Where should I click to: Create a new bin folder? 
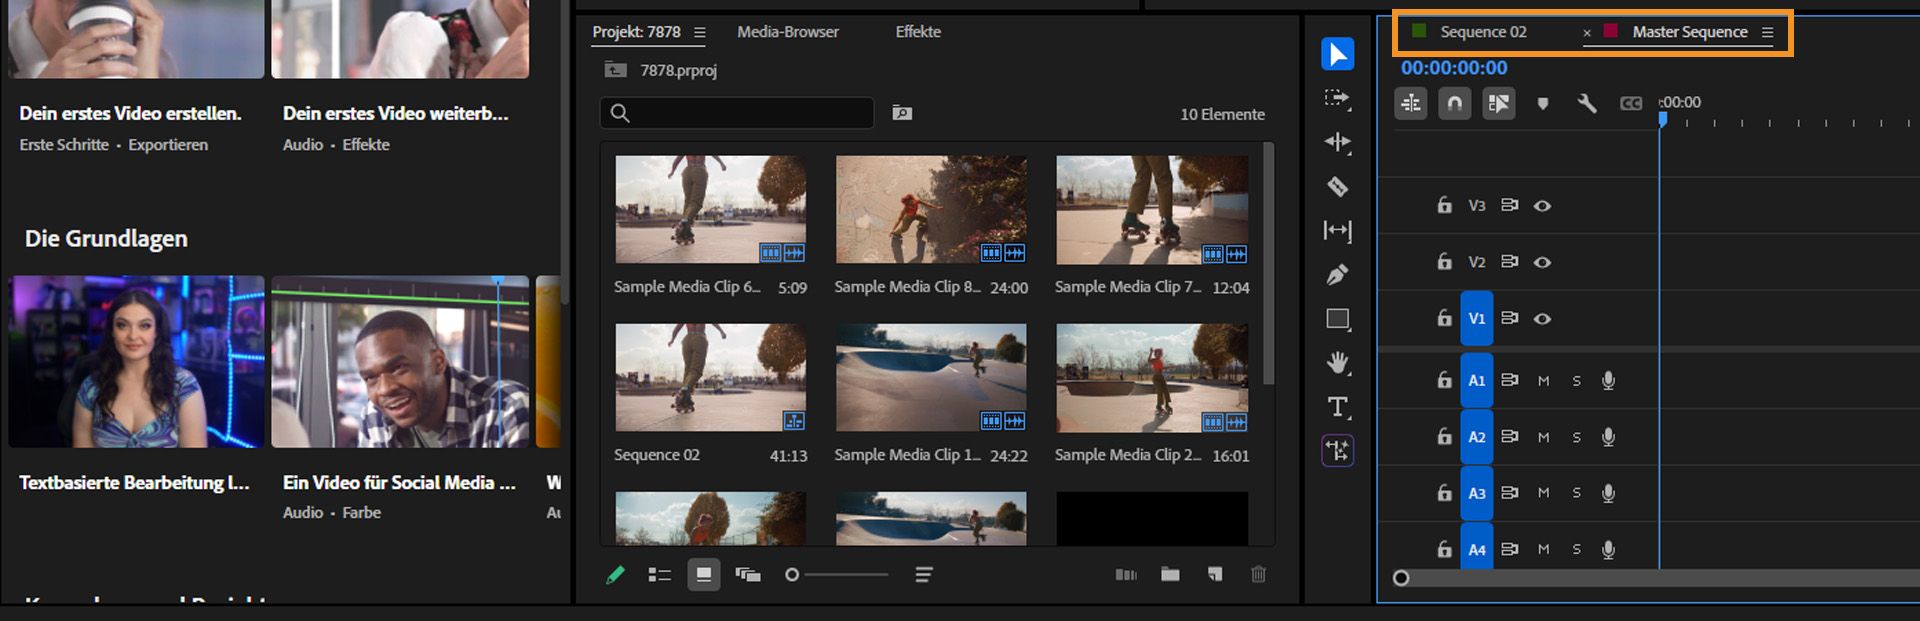click(1170, 574)
